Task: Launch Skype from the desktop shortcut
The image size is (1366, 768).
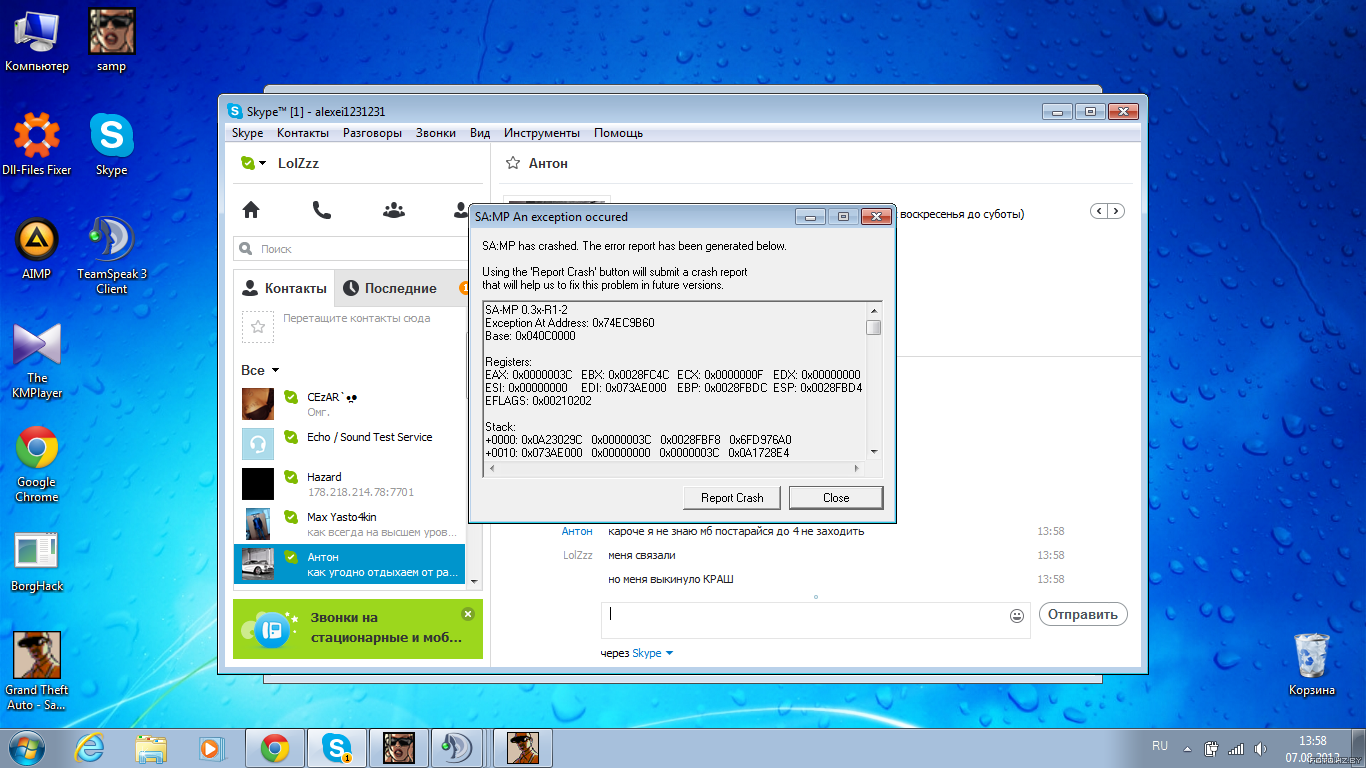Action: 111,144
